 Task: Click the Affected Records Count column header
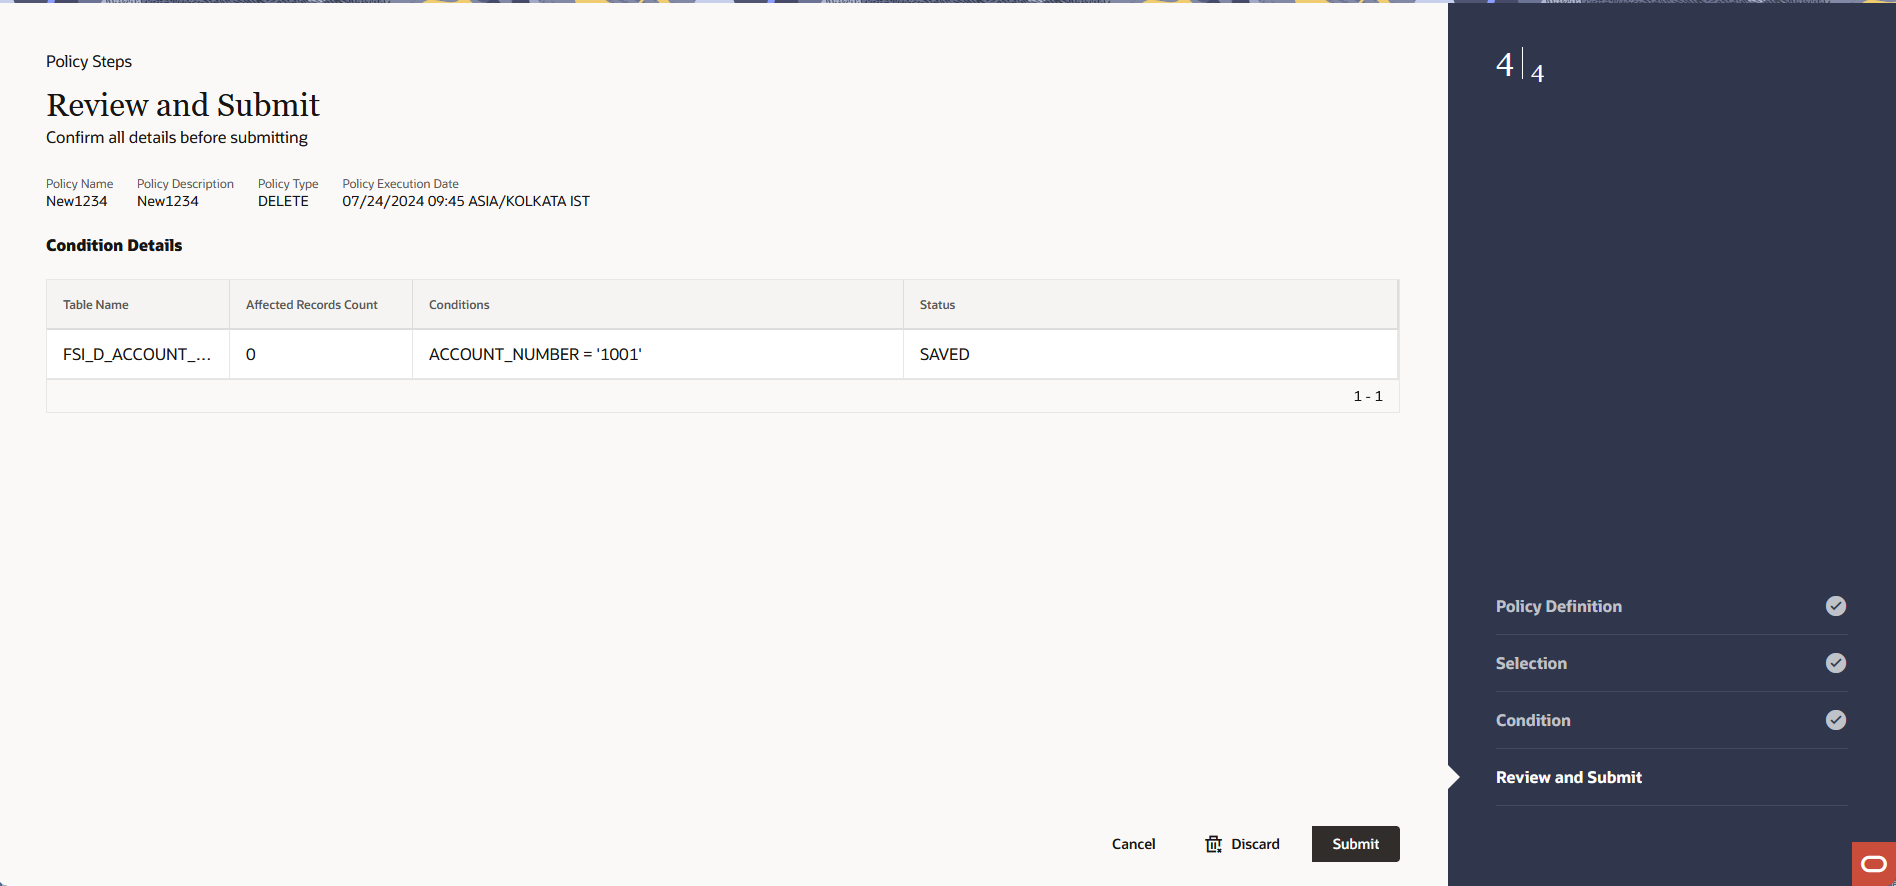pyautogui.click(x=321, y=305)
